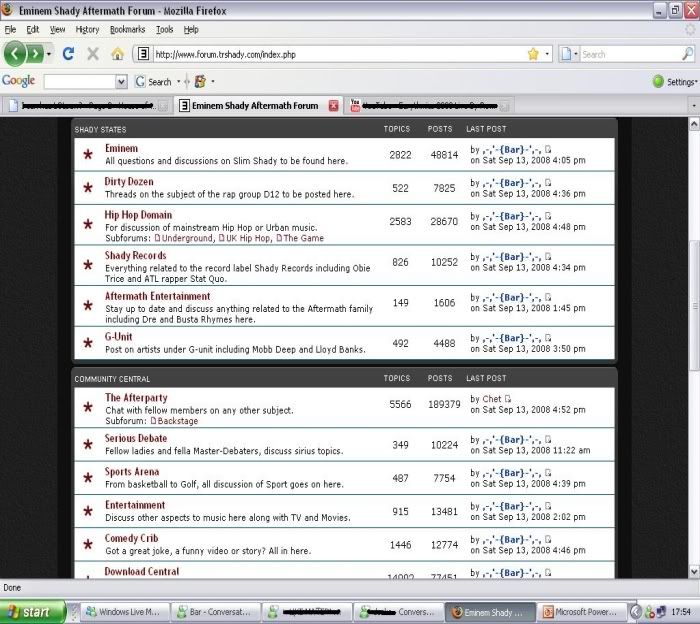
Task: View latest post icon in Dirty Dozen row
Action: (x=548, y=183)
